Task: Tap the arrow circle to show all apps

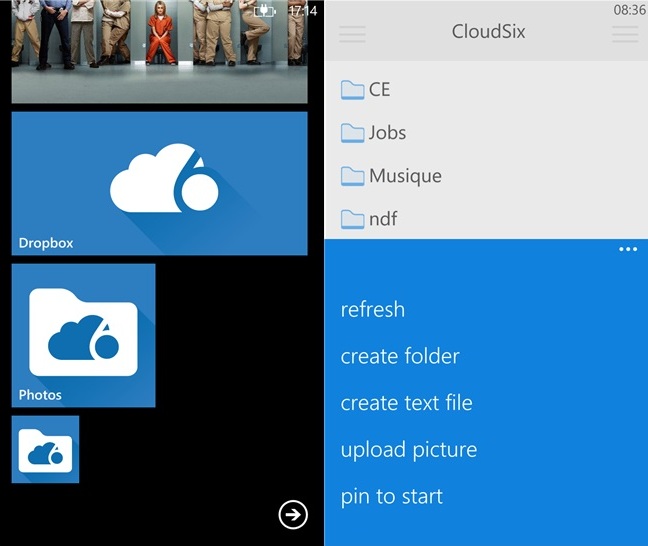Action: click(293, 515)
